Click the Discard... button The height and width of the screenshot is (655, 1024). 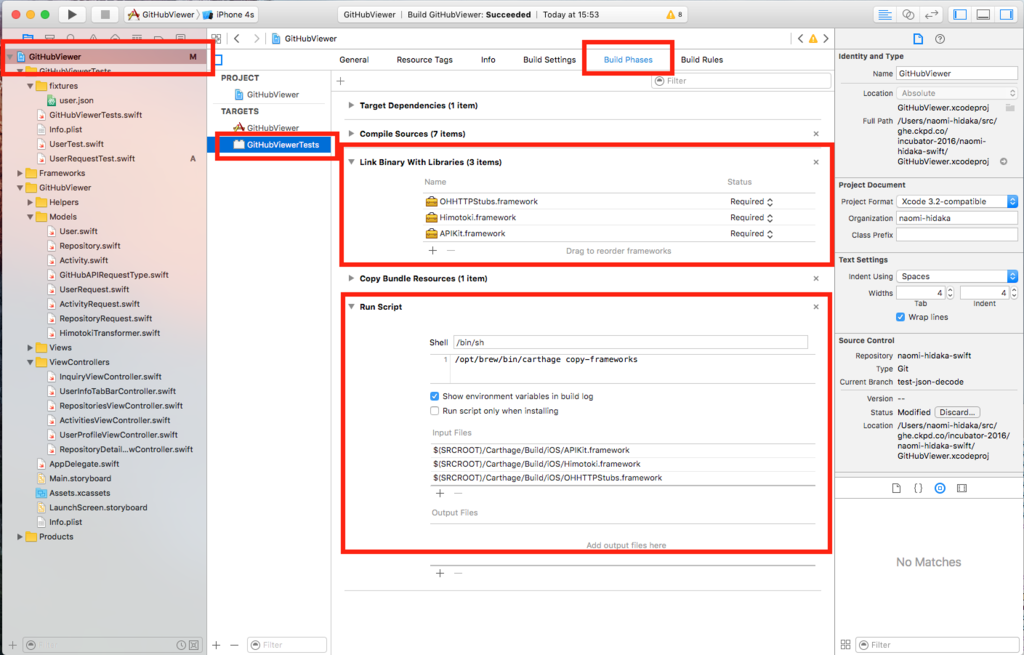point(957,412)
